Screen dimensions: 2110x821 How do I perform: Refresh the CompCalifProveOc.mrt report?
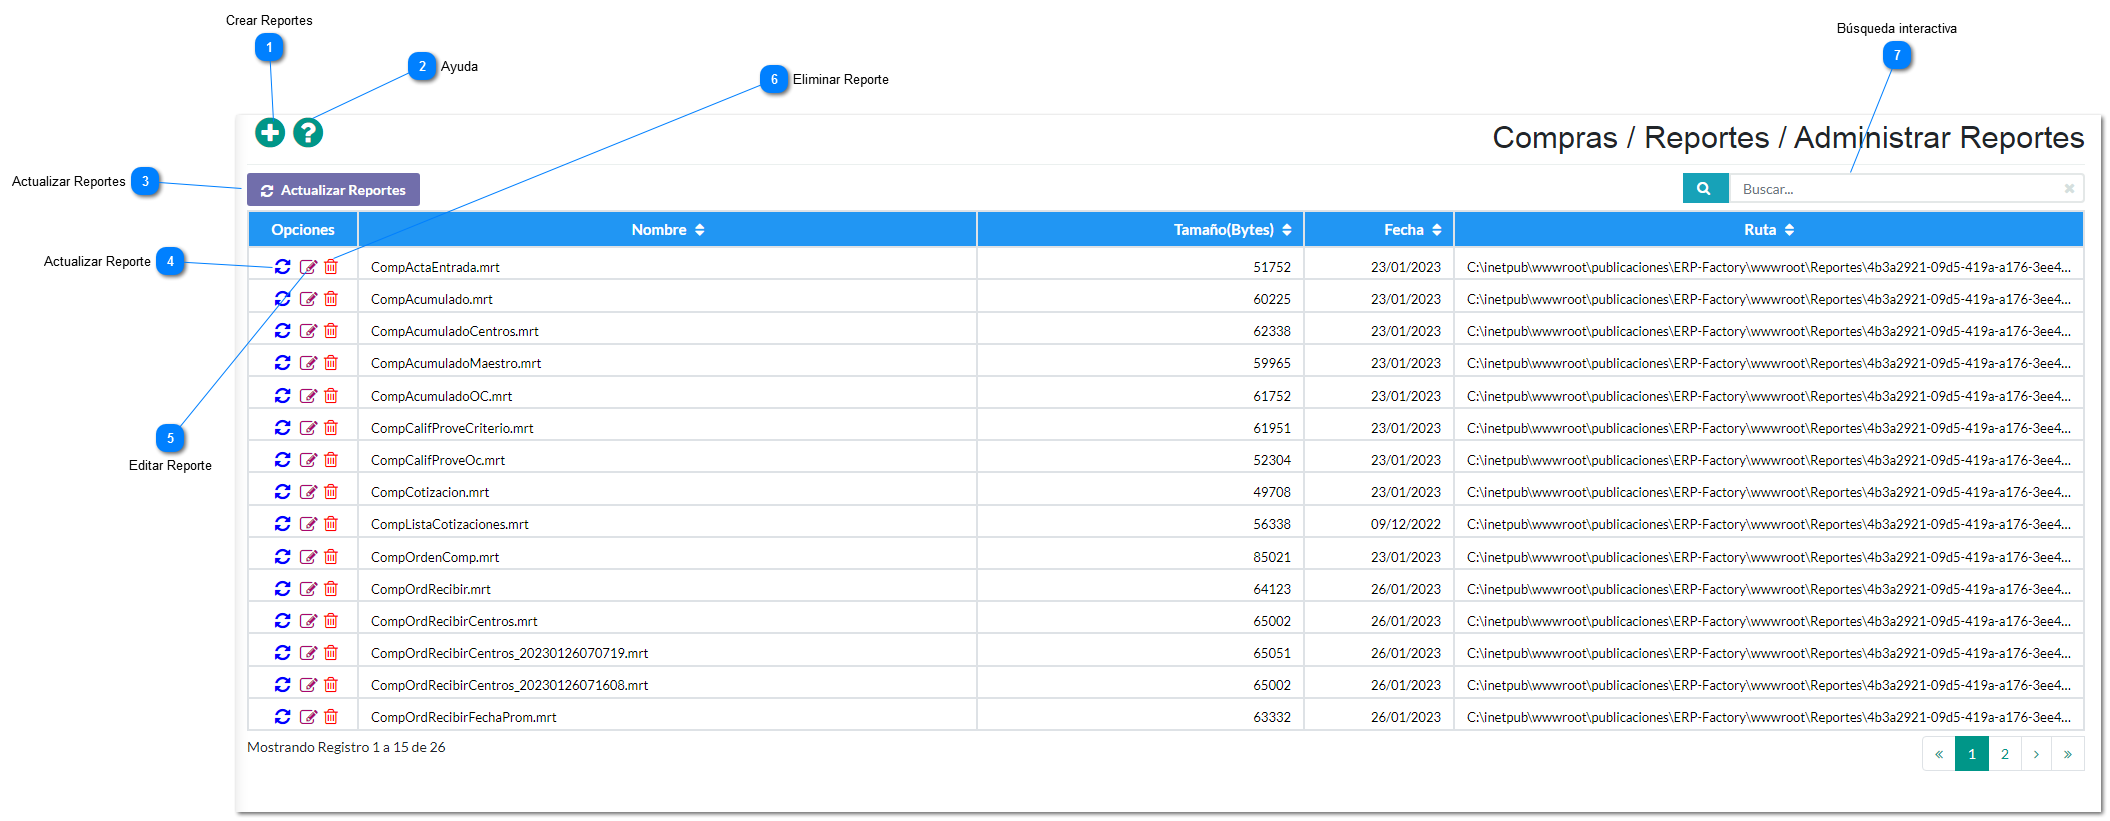click(x=283, y=460)
